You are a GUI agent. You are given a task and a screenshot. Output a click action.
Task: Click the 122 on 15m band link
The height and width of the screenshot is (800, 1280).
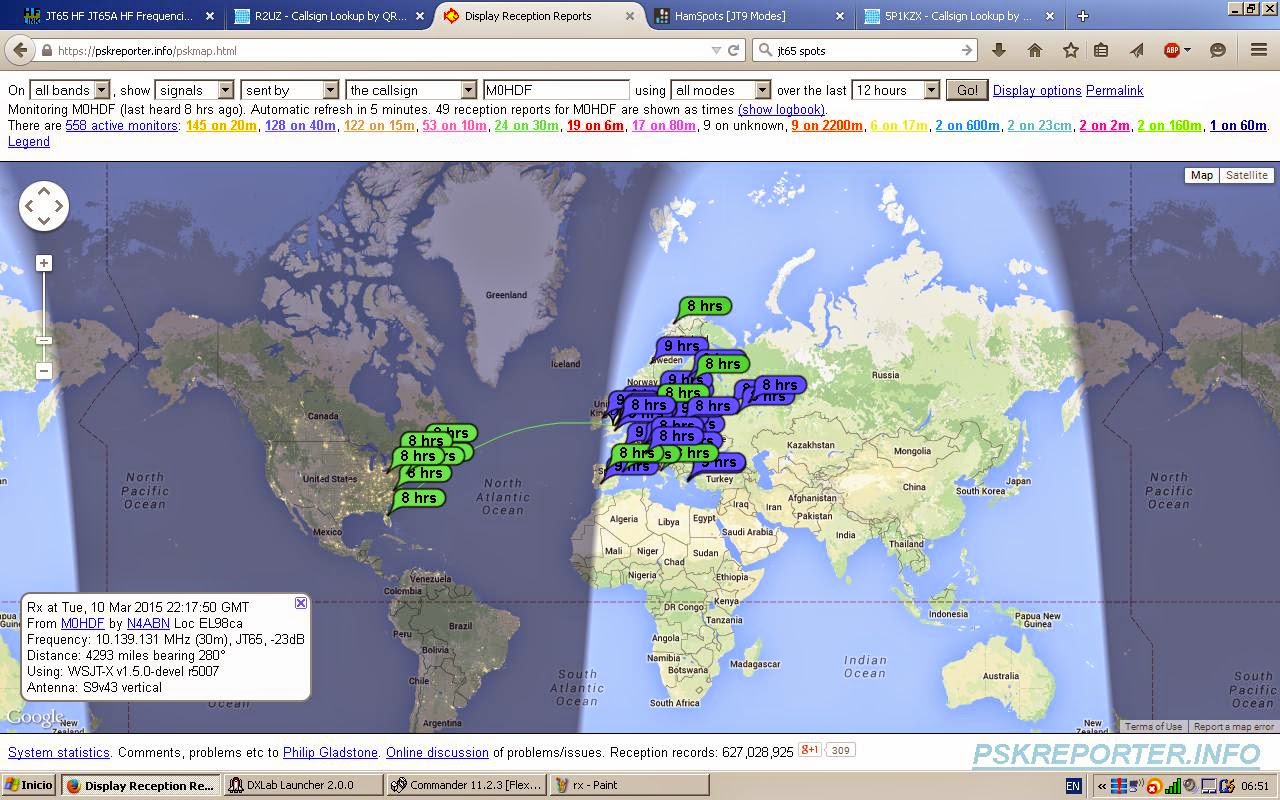click(378, 125)
